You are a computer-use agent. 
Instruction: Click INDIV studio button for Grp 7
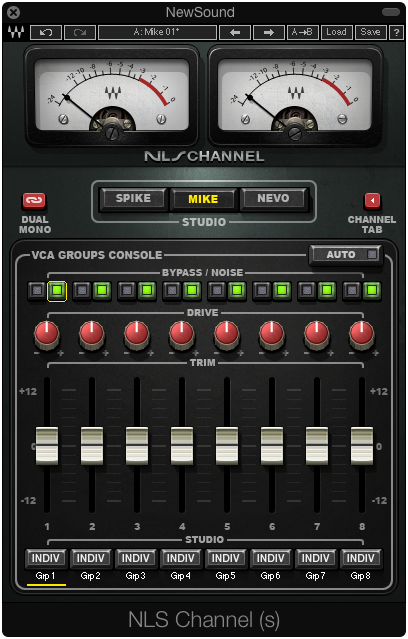pos(315,558)
